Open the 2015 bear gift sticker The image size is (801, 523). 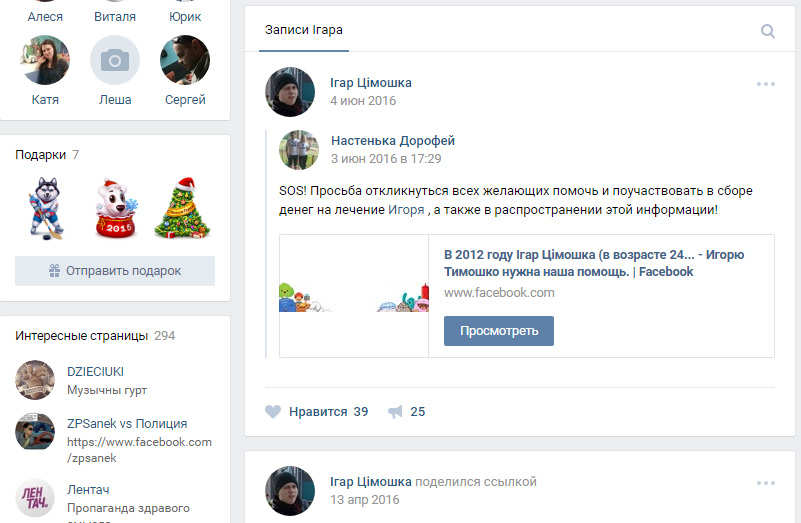116,208
